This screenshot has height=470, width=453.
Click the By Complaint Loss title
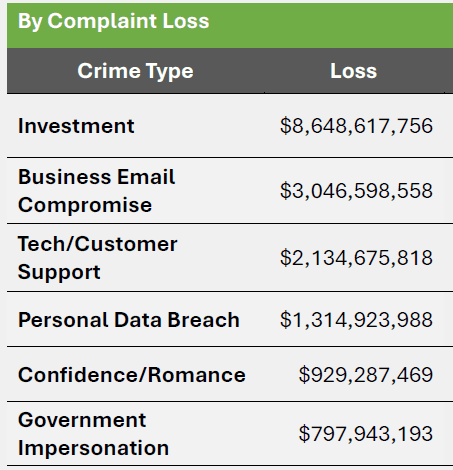(x=113, y=21)
